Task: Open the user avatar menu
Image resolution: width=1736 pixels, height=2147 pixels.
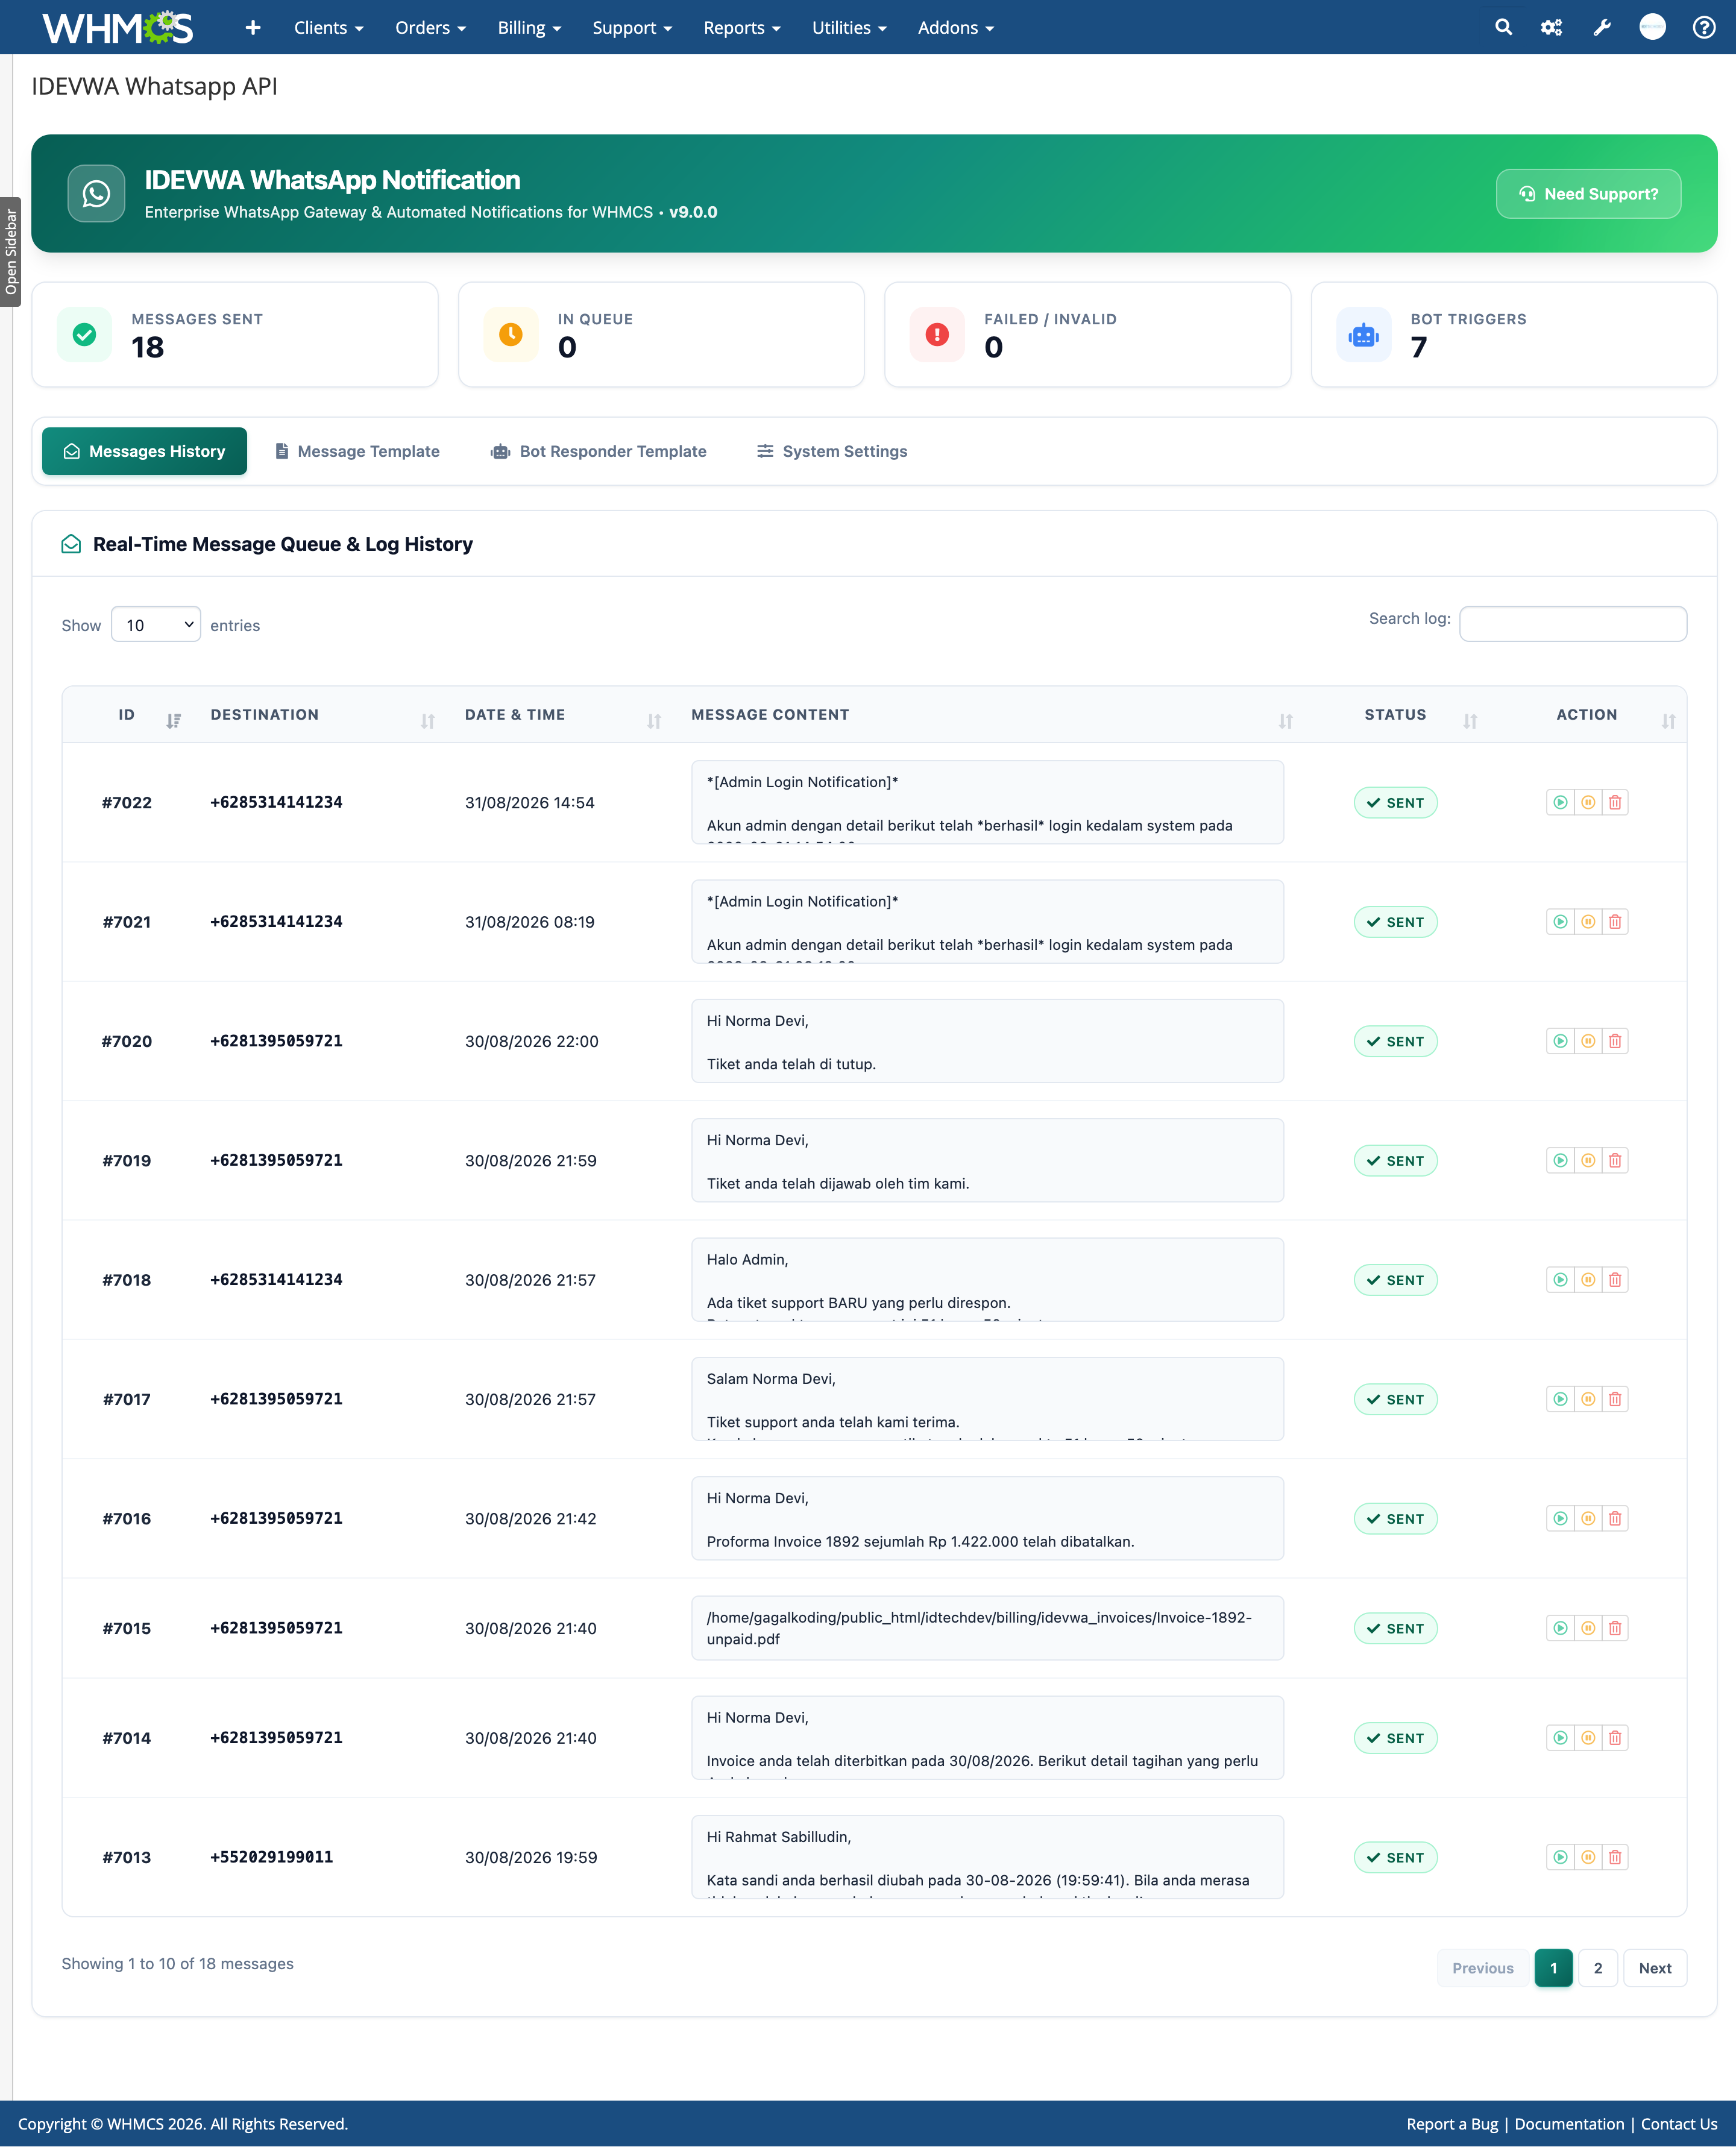Action: pos(1653,27)
